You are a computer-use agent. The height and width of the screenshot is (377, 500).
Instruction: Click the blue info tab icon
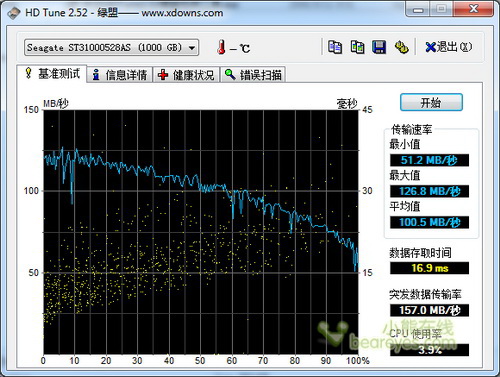click(x=96, y=75)
